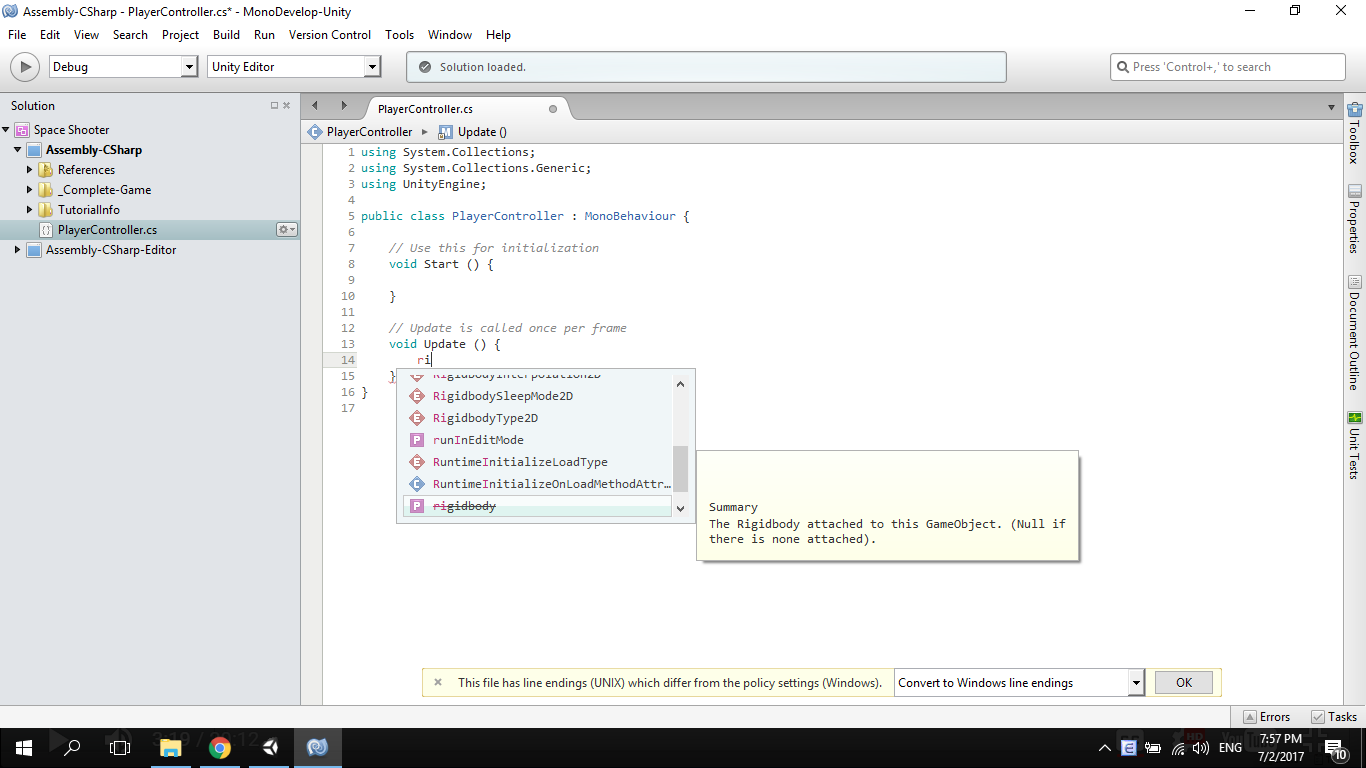The height and width of the screenshot is (768, 1366).
Task: Dismiss the line endings warning bar
Action: (438, 683)
